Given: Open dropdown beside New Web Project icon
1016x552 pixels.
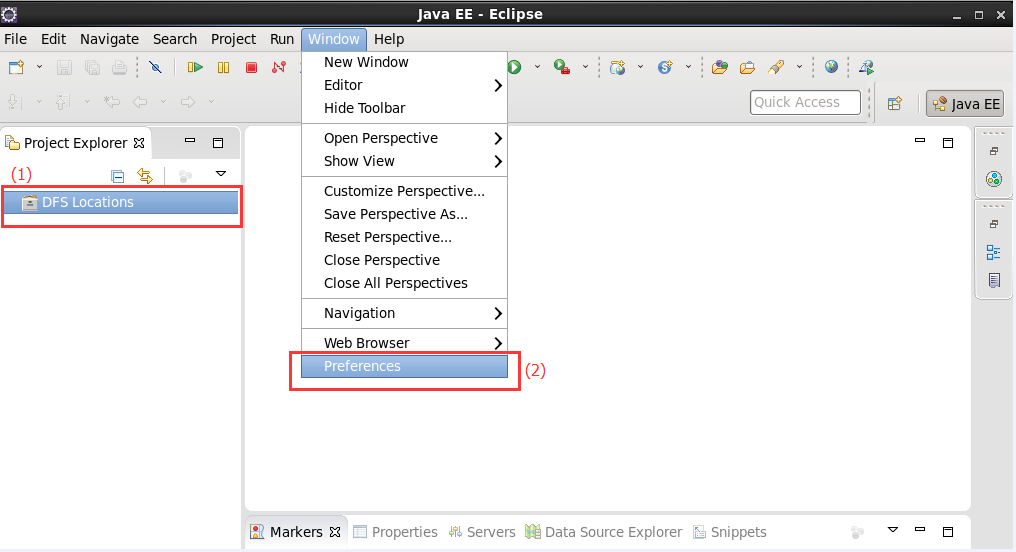Looking at the screenshot, I should tap(640, 67).
